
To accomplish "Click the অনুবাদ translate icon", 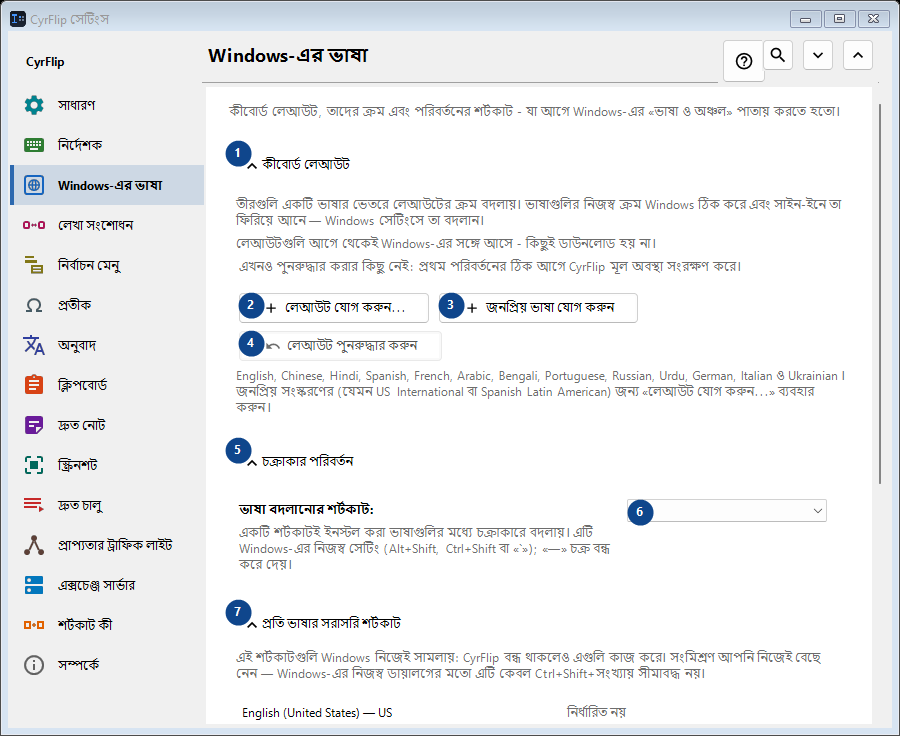I will 34,345.
